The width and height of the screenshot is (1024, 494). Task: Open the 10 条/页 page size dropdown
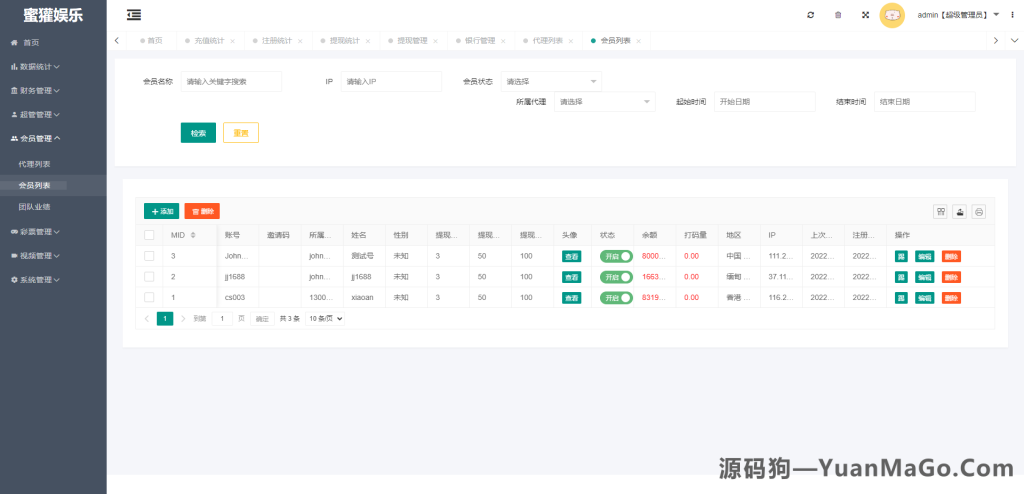click(x=325, y=319)
